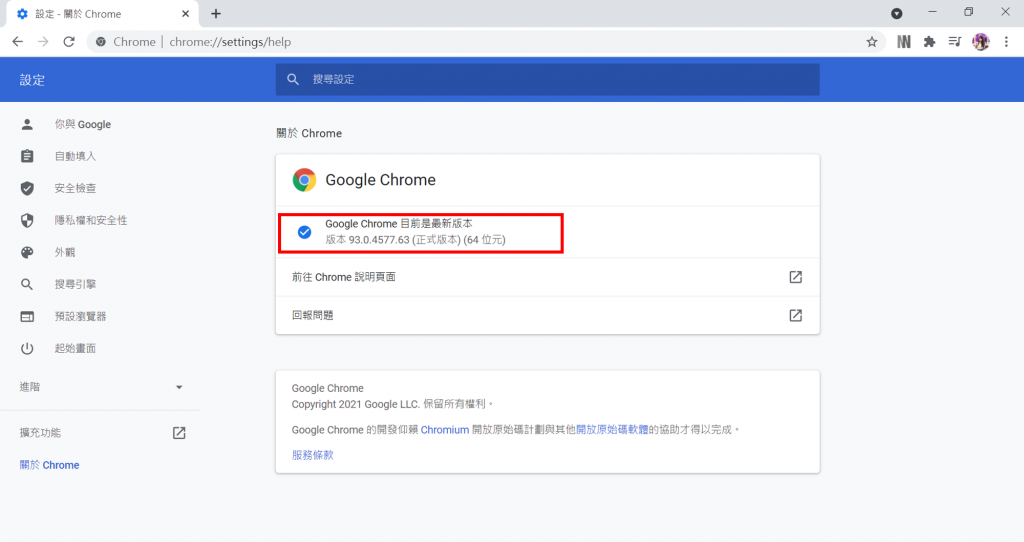Open the Chromium link

point(445,430)
